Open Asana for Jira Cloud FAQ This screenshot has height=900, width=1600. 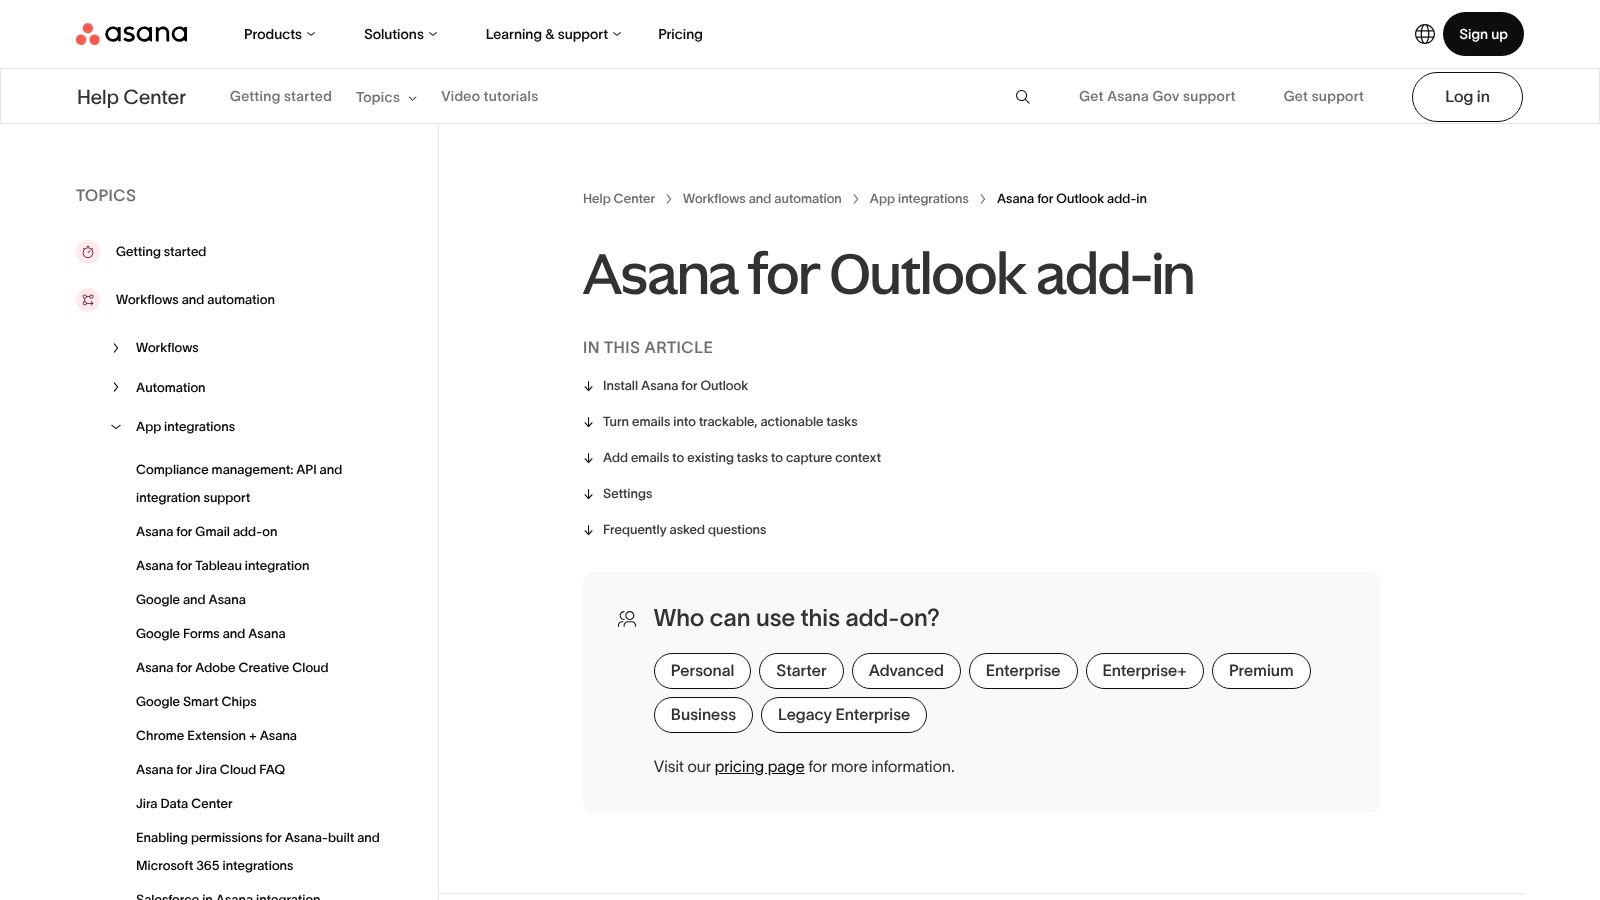[x=211, y=770]
